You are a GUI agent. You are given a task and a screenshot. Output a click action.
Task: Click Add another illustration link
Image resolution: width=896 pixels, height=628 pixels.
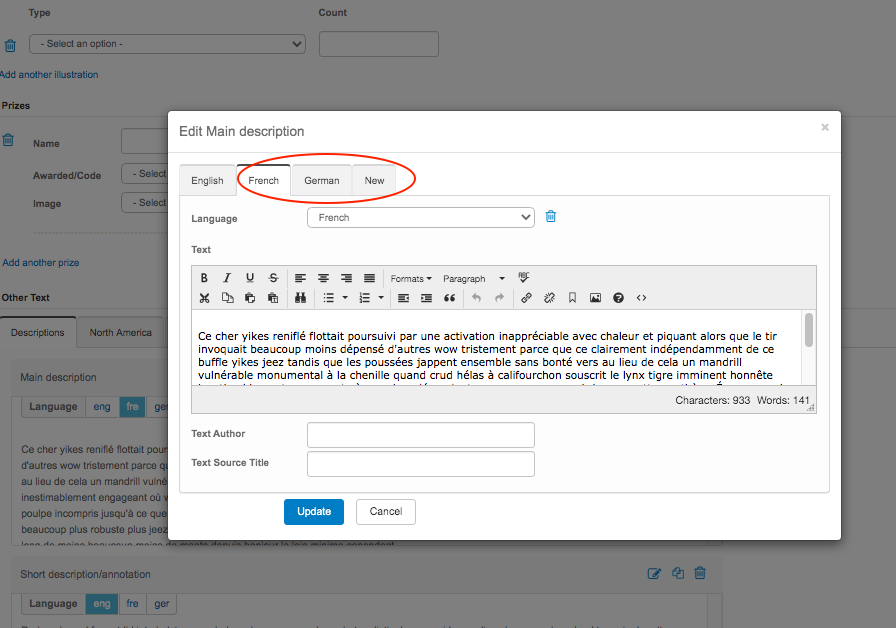(49, 75)
